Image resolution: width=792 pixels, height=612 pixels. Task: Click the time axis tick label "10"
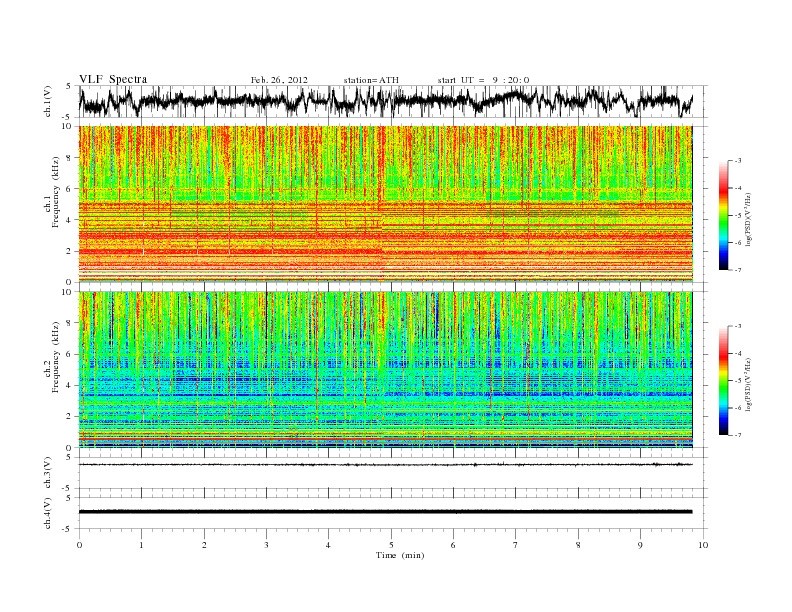coord(703,545)
